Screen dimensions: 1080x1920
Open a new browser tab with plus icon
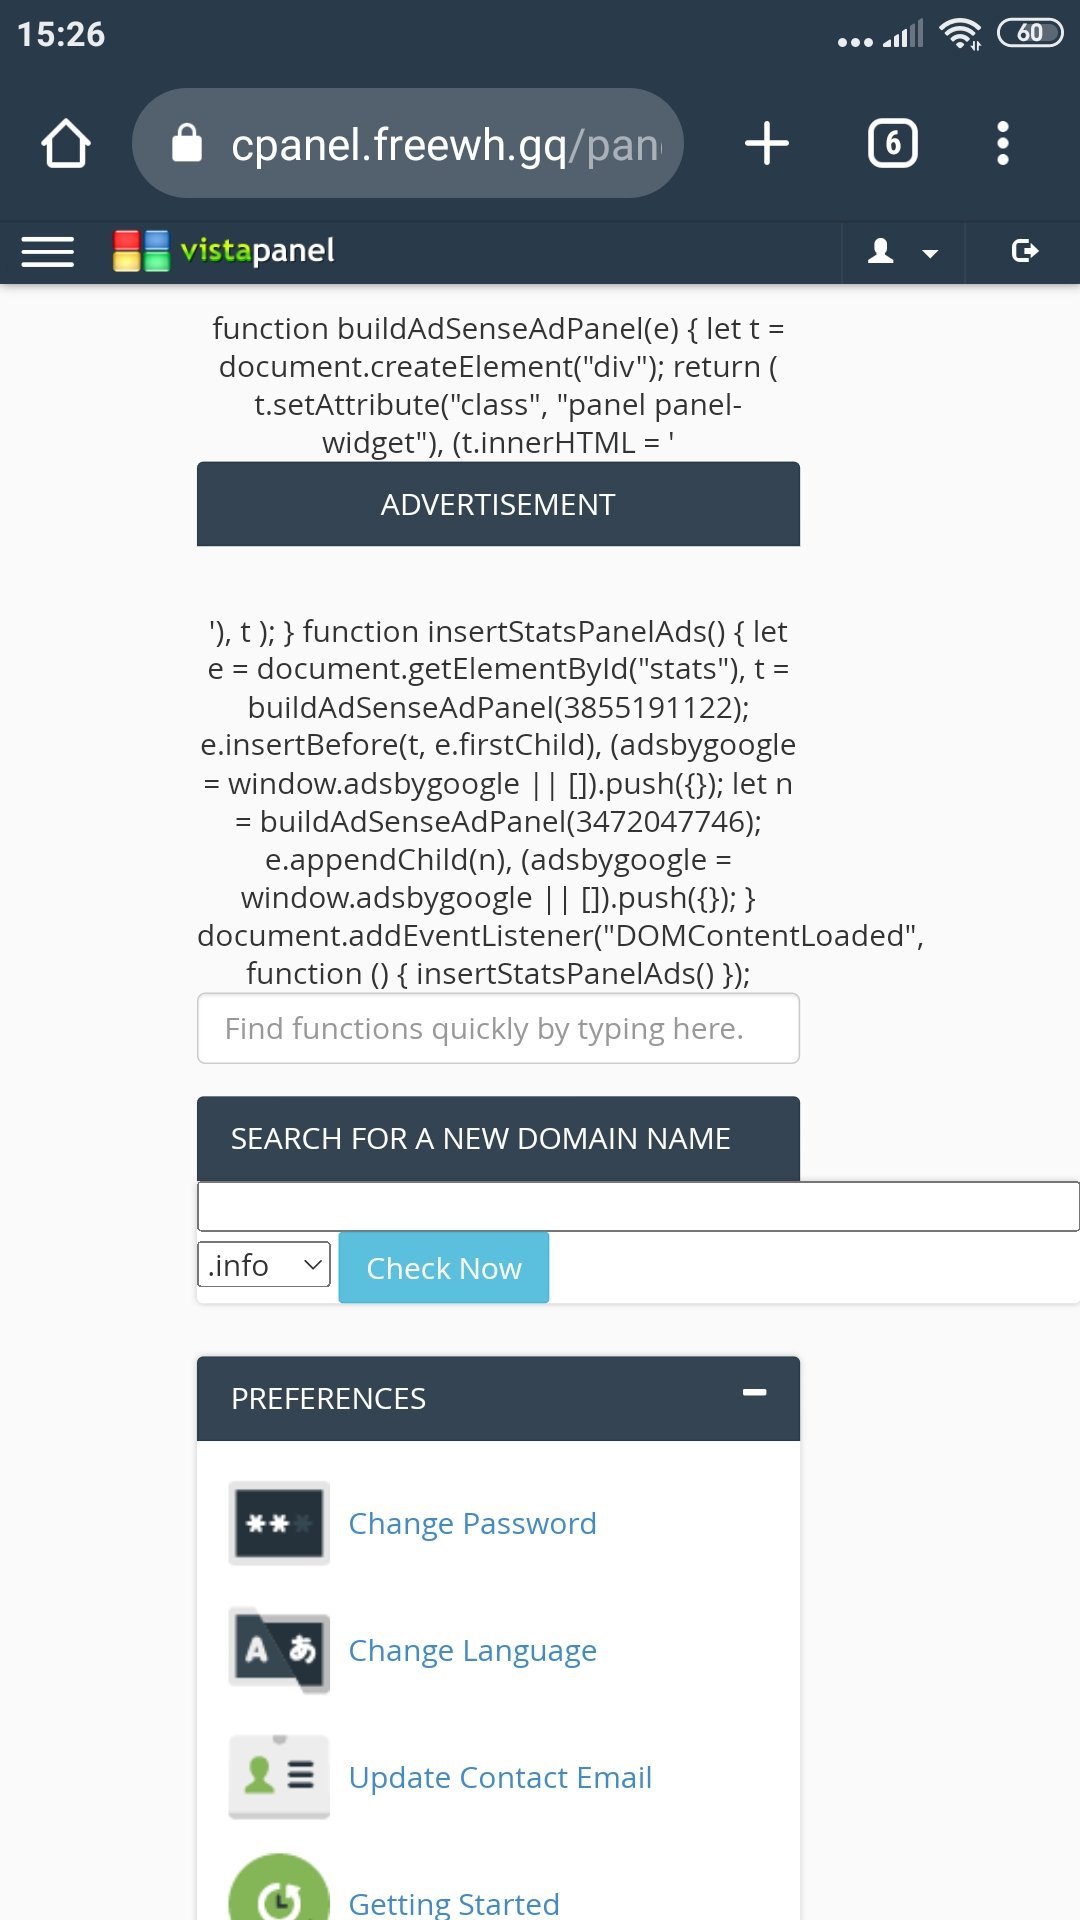(x=767, y=143)
